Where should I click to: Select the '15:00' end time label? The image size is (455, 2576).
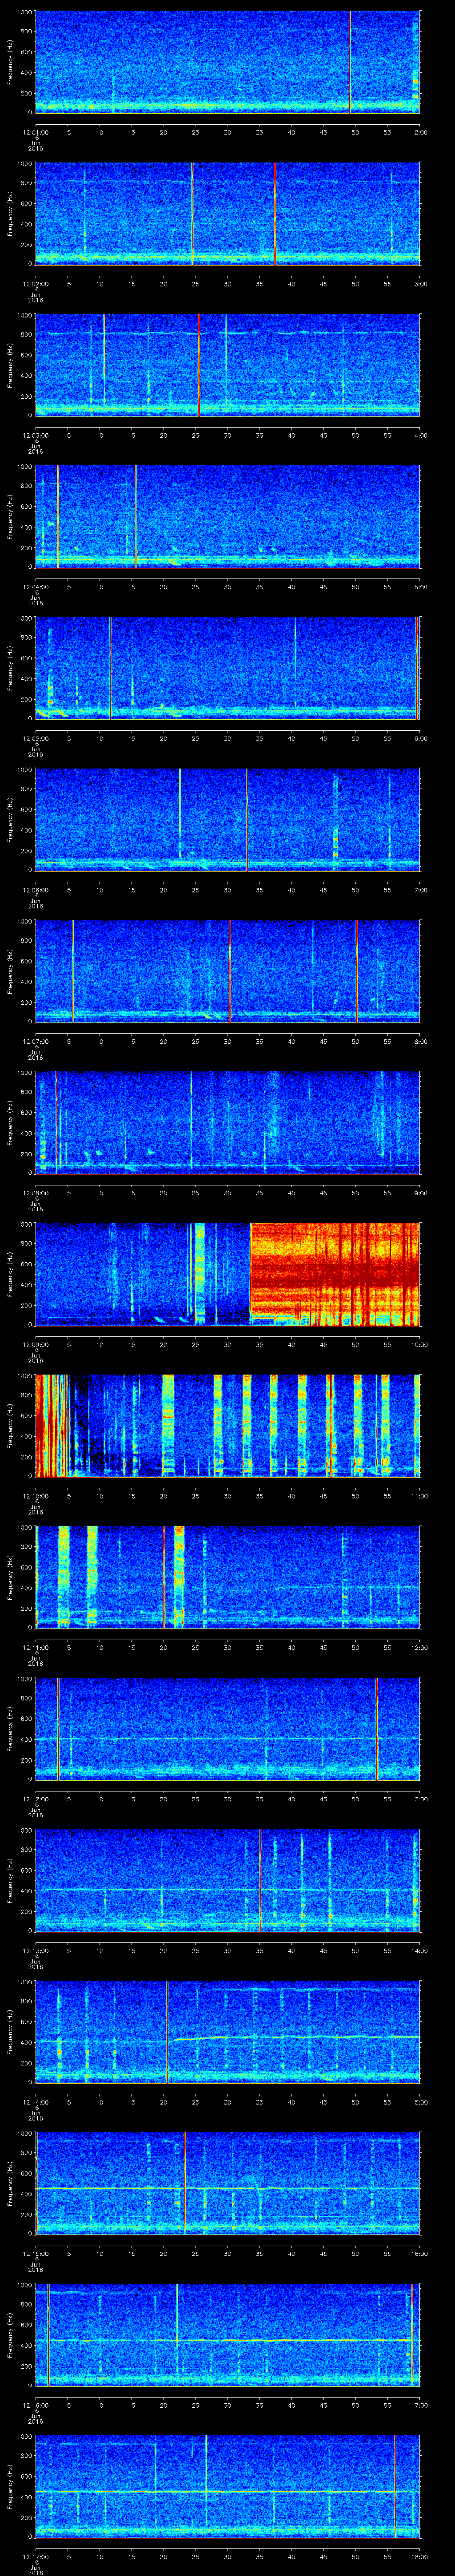pos(419,2102)
